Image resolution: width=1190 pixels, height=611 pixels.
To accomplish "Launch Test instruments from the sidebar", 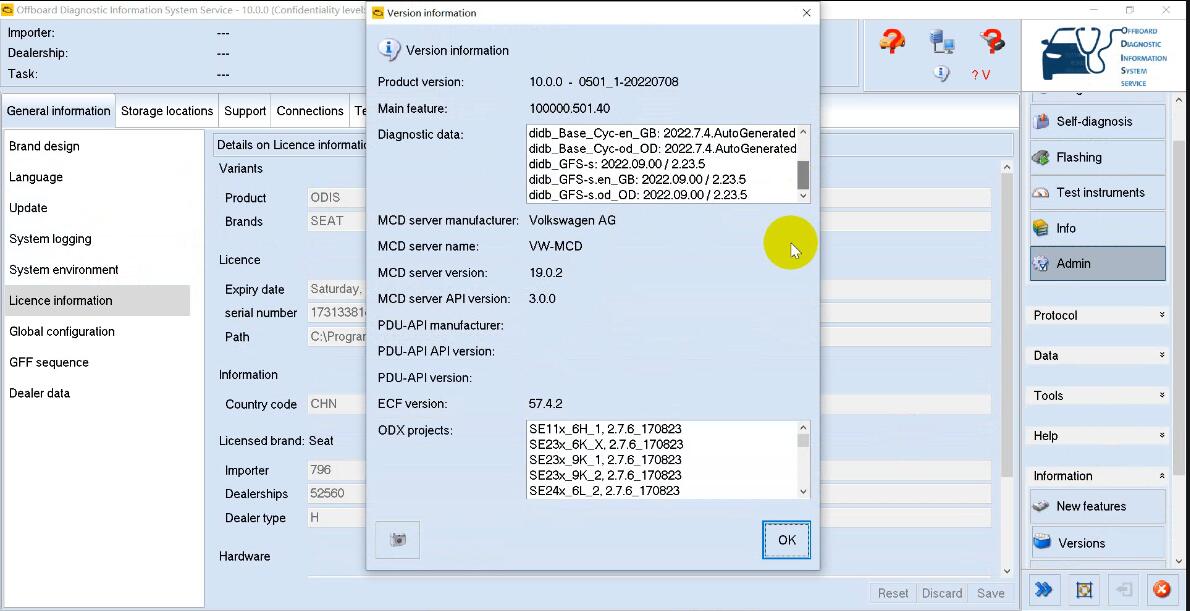I will click(1097, 192).
